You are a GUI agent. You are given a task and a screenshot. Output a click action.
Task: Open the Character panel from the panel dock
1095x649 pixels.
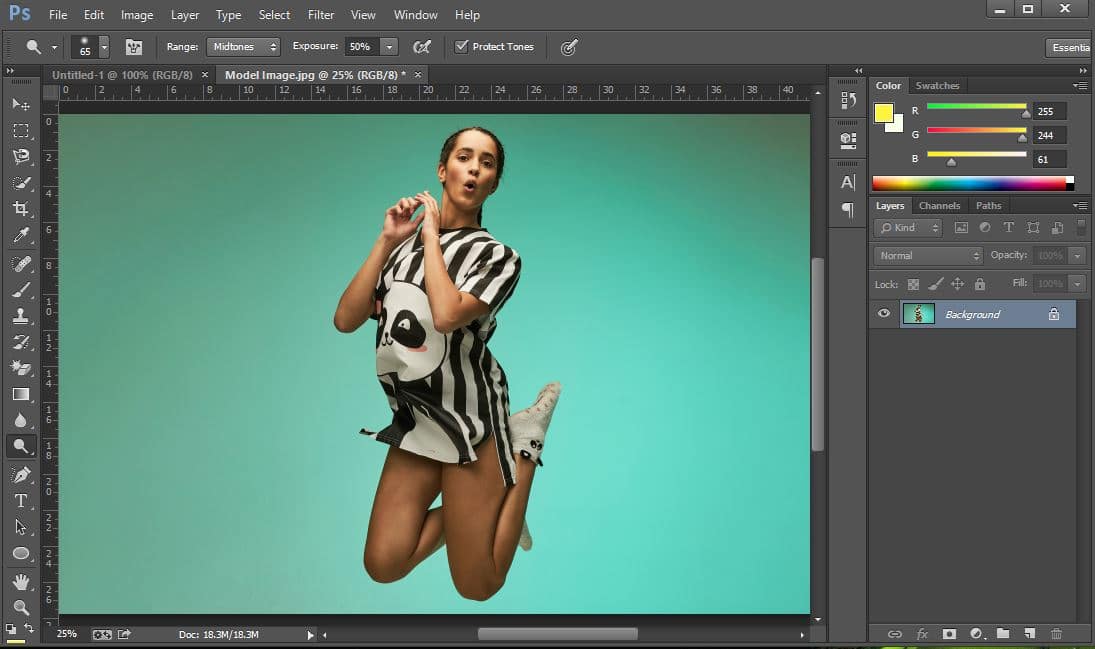click(x=847, y=182)
